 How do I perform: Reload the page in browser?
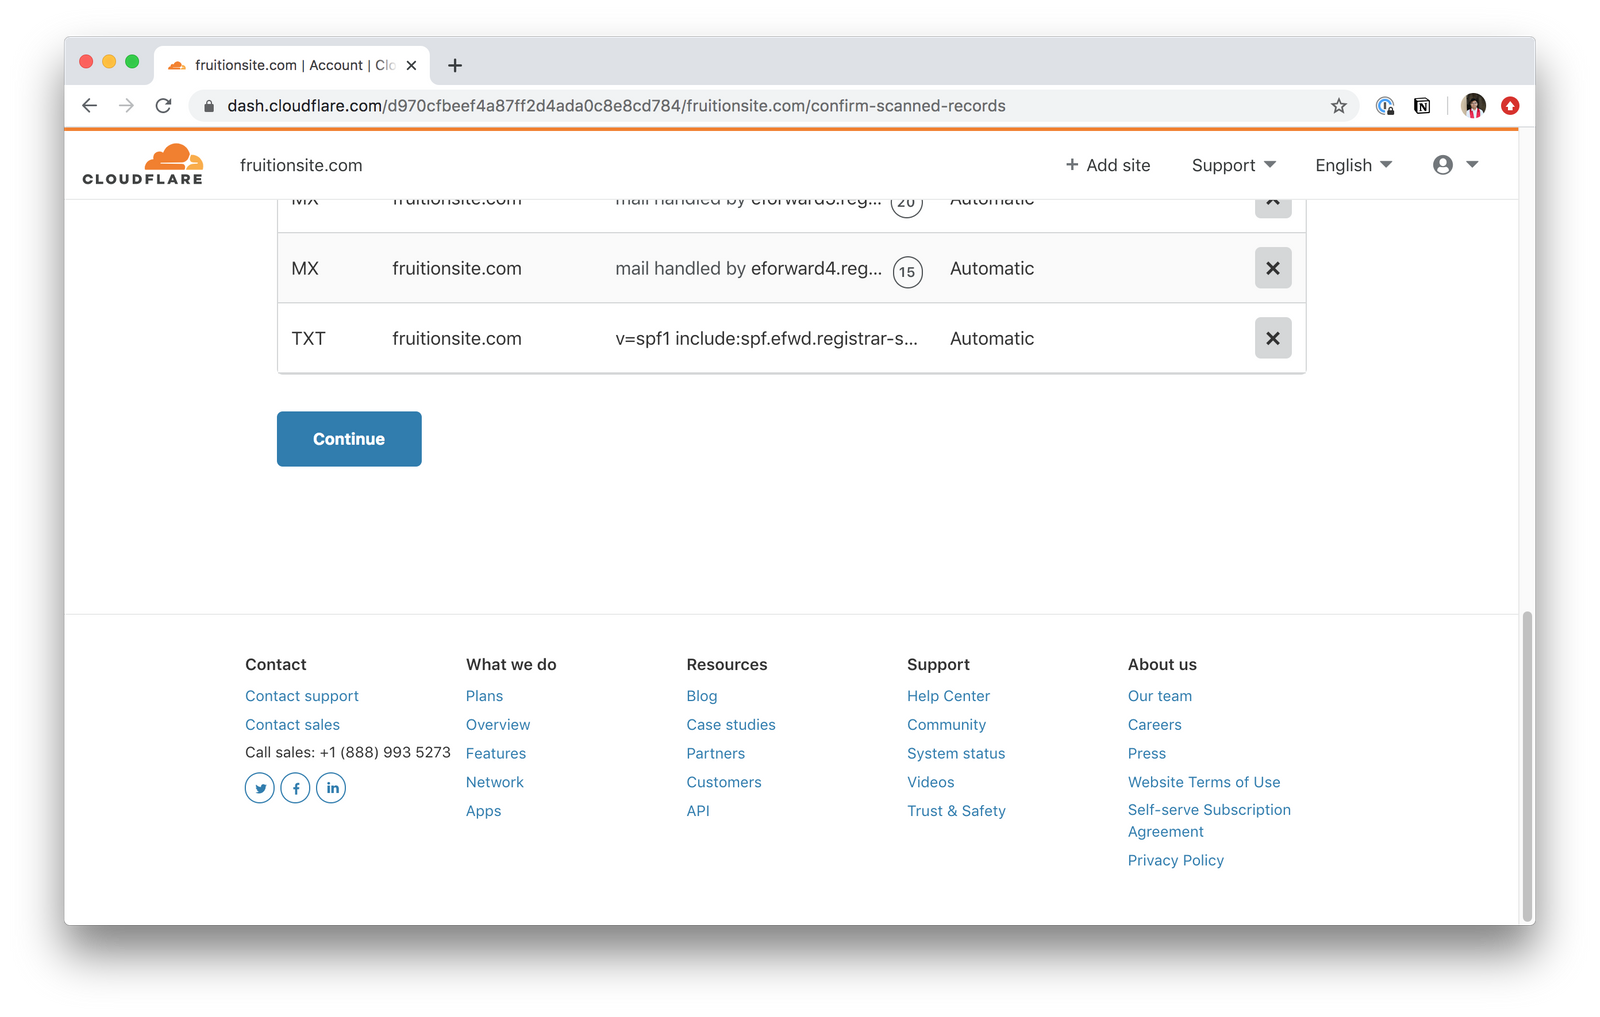point(163,106)
